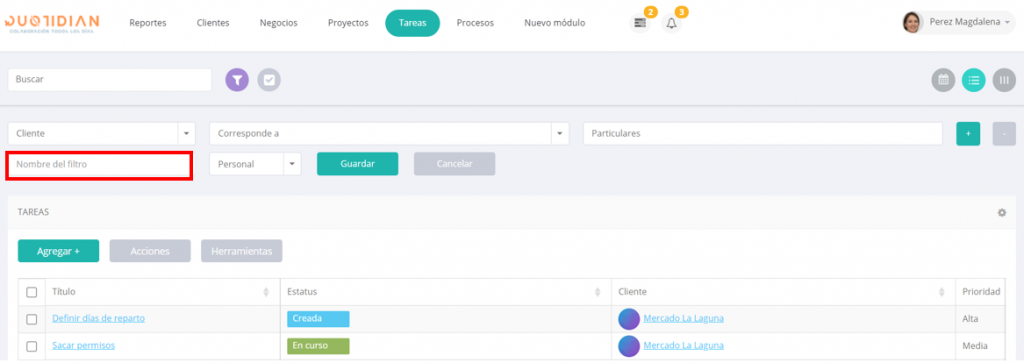Check the Sacar permisos row
Screen dimensions: 1024x363
[31, 346]
